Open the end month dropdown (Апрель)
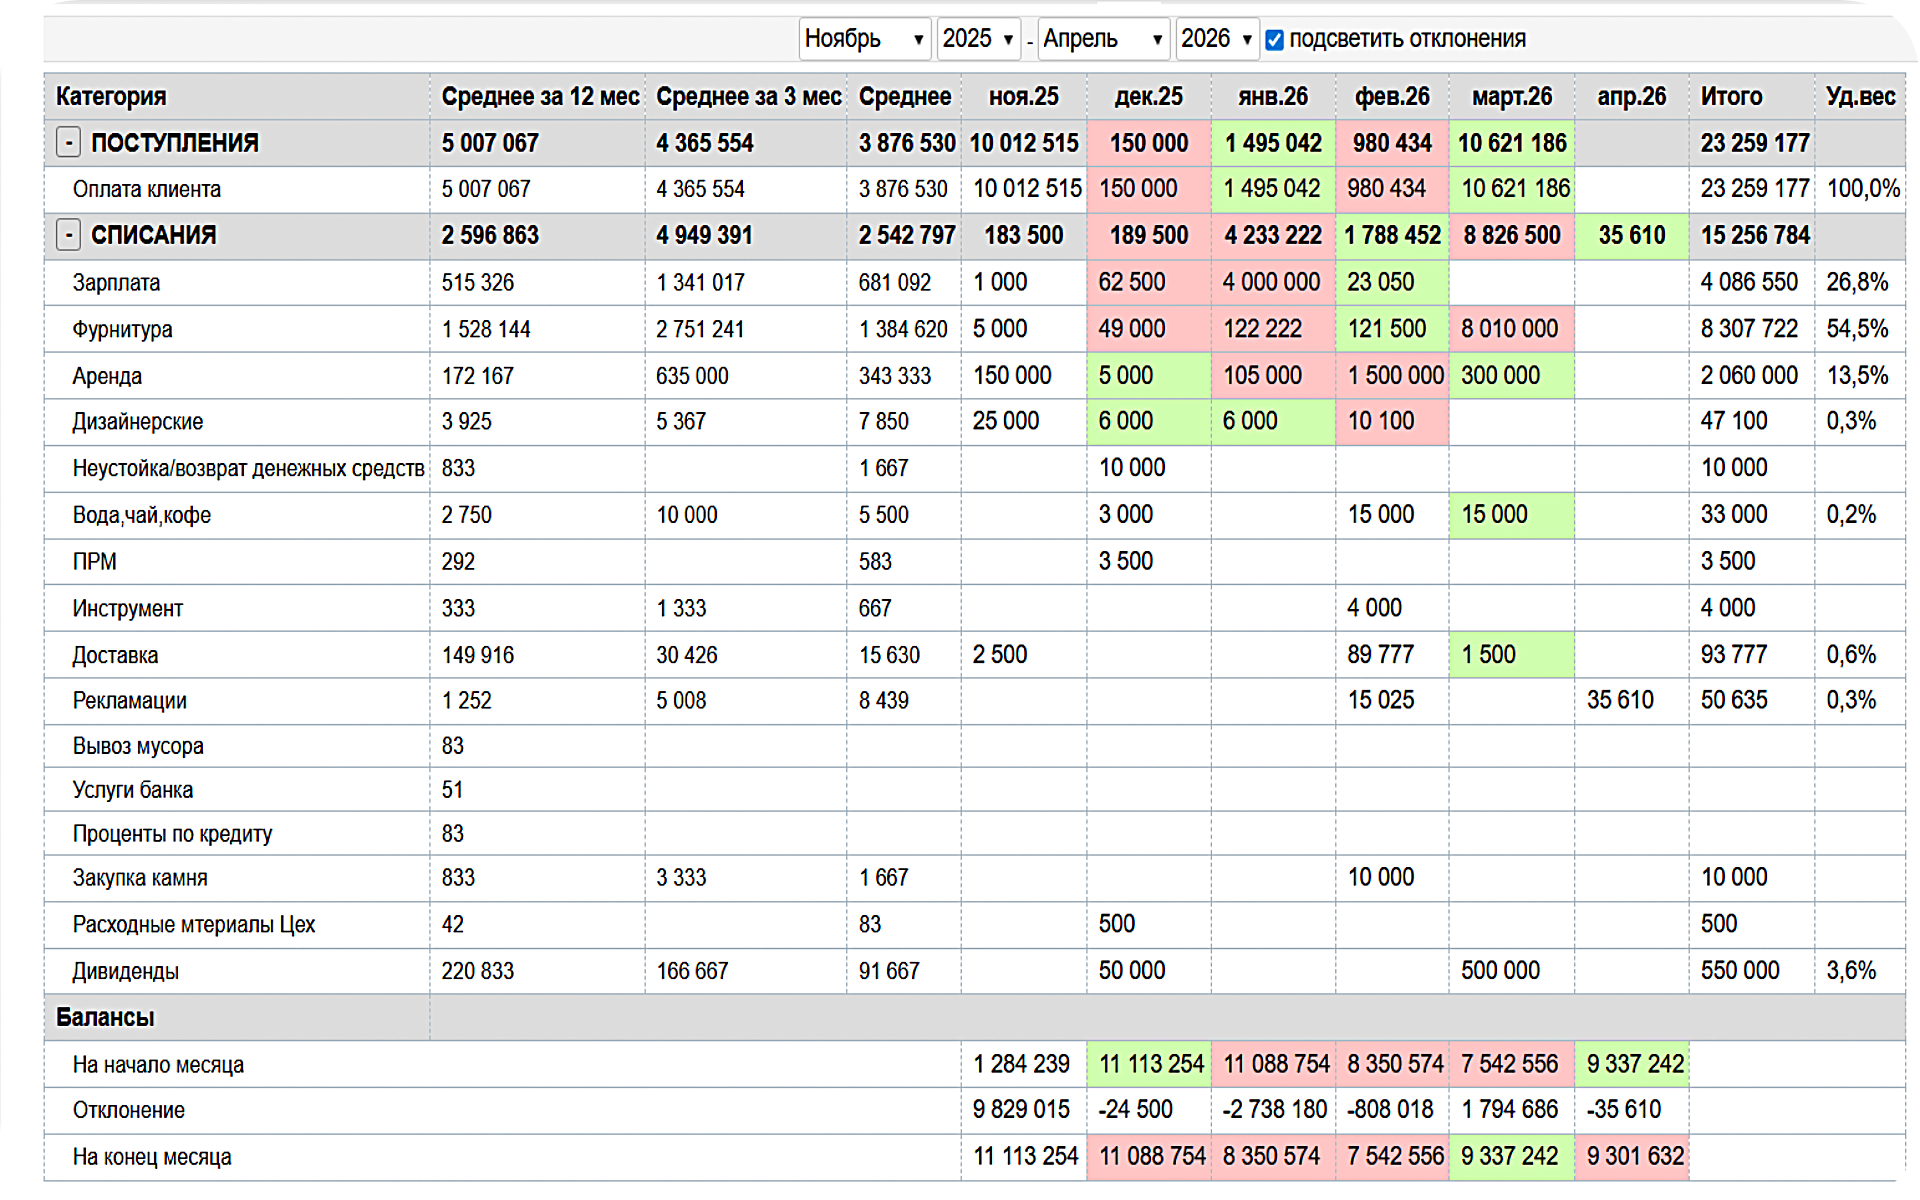This screenshot has width=1920, height=1200. 1102,39
